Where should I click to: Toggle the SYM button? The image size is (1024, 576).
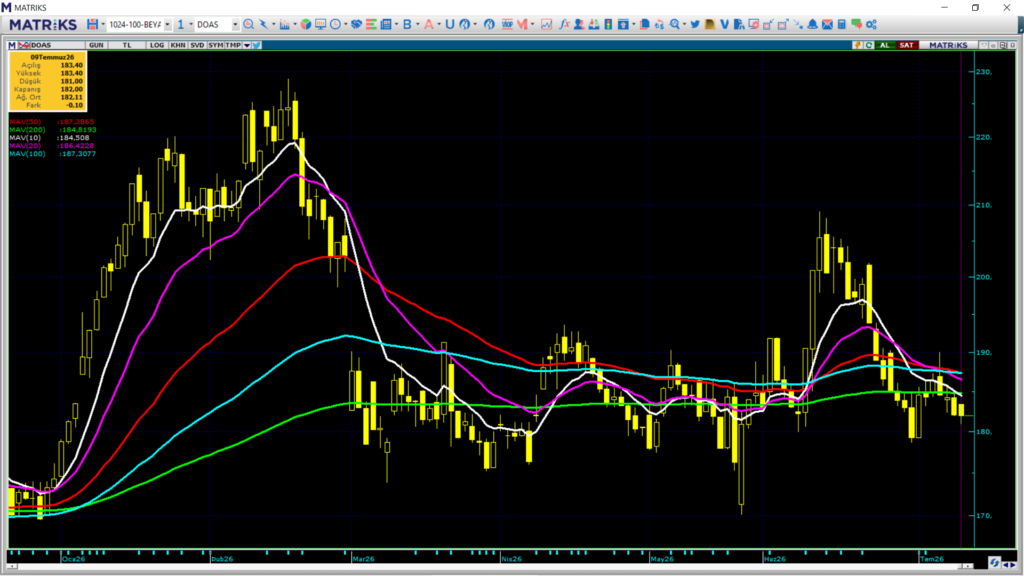point(216,45)
